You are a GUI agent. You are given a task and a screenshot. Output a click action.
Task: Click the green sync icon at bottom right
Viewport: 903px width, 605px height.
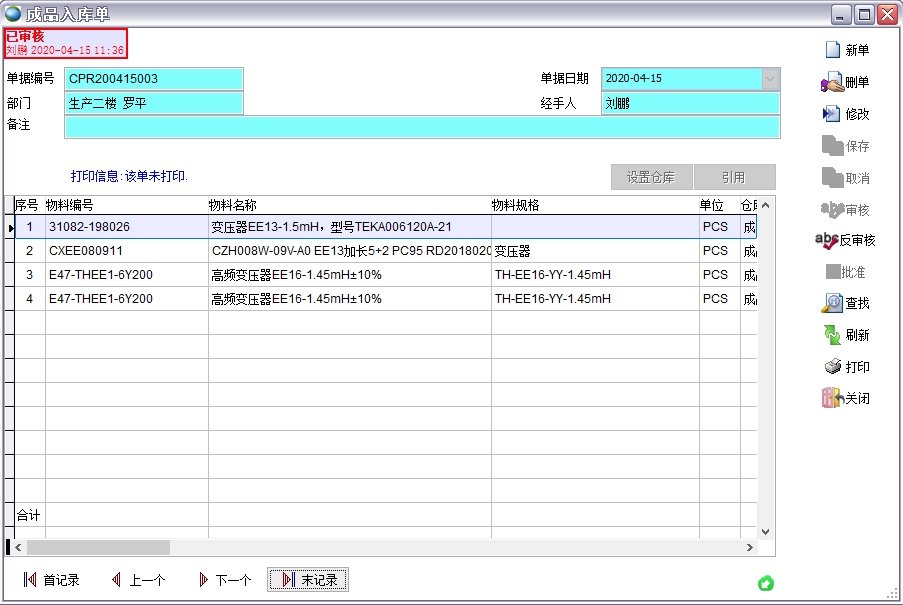pyautogui.click(x=765, y=583)
